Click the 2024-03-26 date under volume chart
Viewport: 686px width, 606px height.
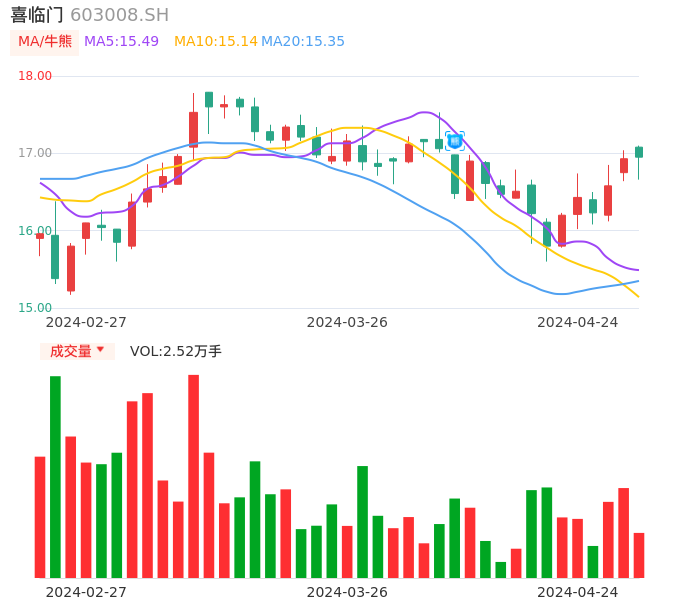(x=347, y=592)
